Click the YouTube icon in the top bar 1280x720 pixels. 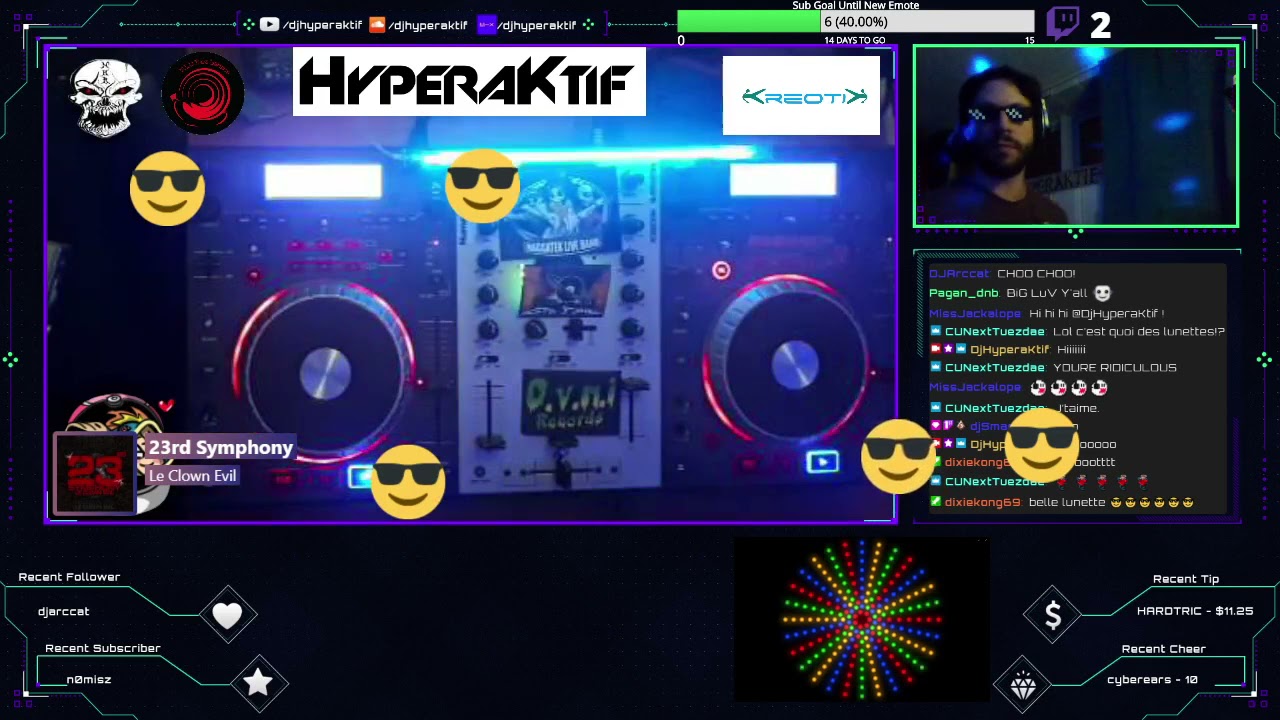269,25
